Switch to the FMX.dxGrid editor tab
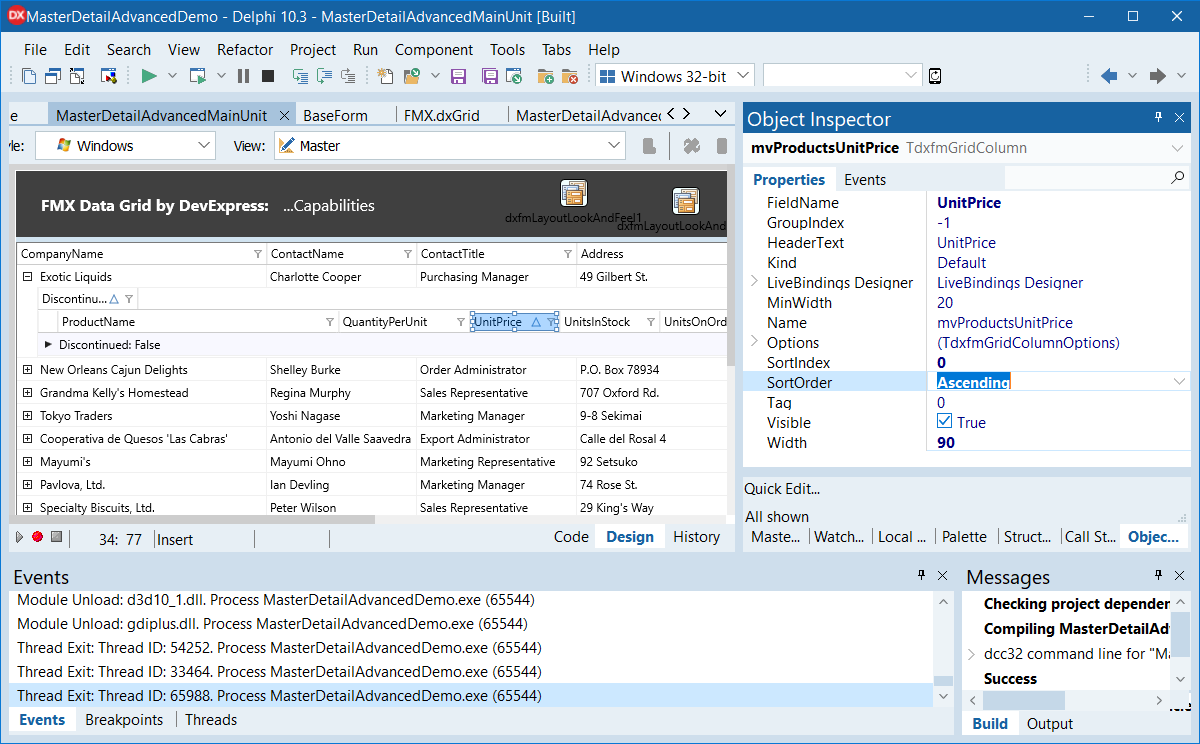 click(442, 115)
